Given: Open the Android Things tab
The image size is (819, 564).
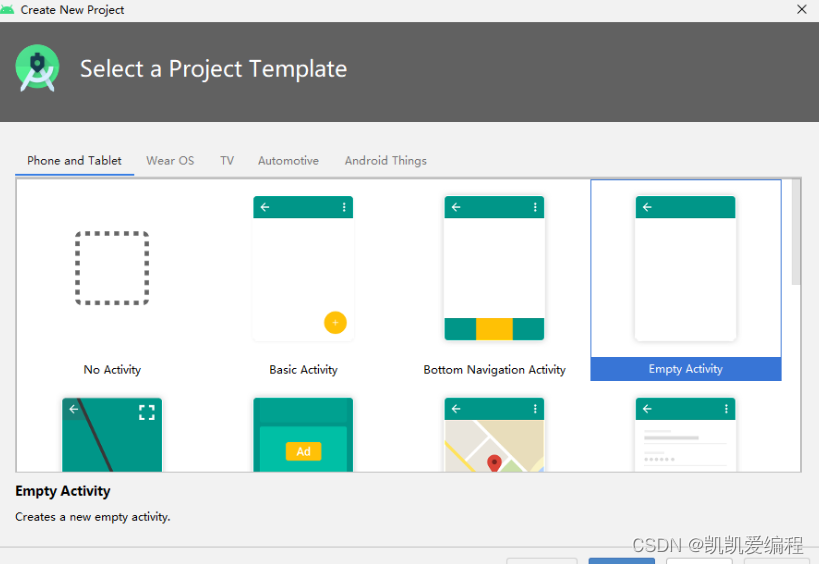Looking at the screenshot, I should [x=385, y=161].
